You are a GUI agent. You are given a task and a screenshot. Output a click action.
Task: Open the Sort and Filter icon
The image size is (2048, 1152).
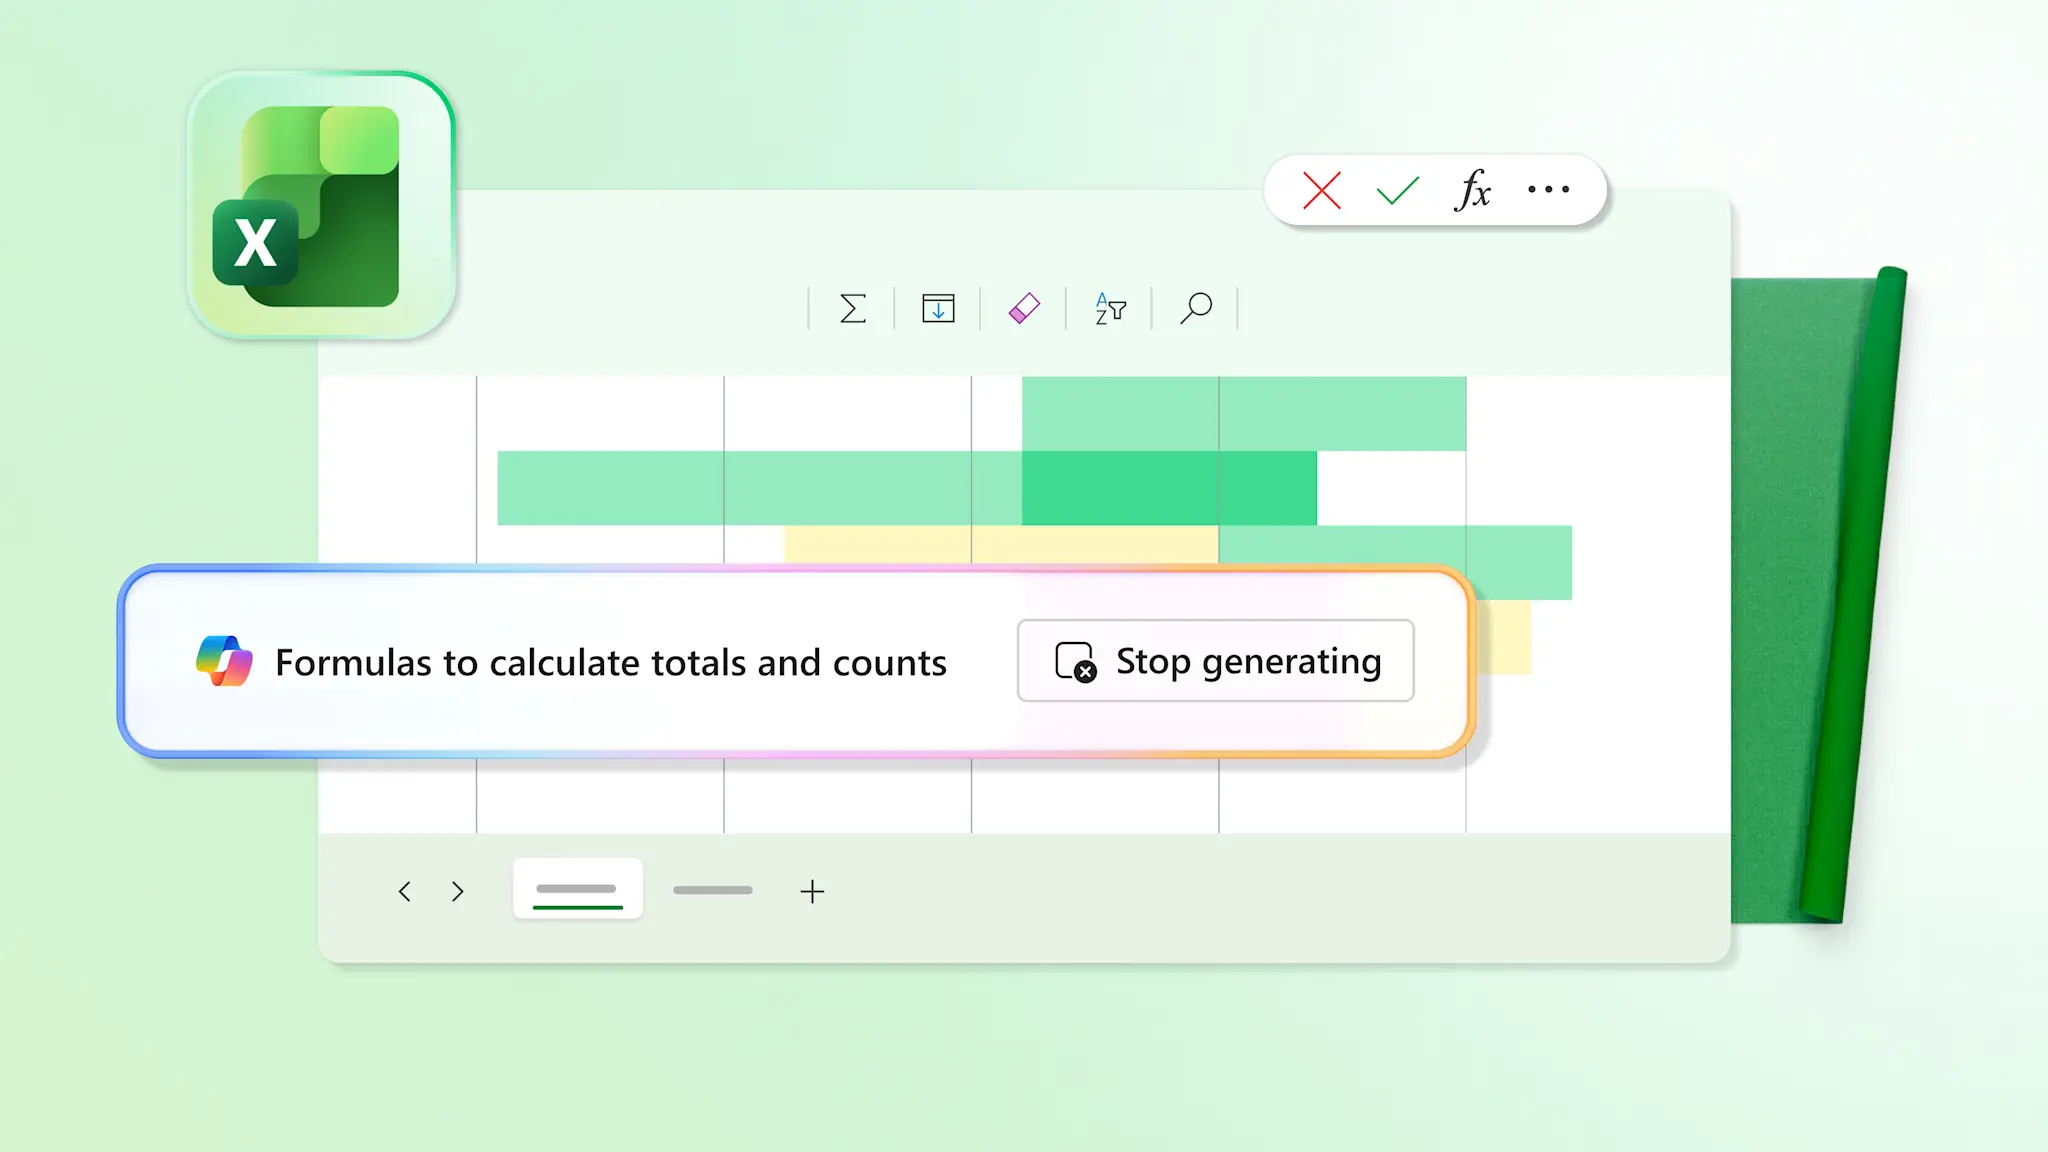click(x=1110, y=308)
